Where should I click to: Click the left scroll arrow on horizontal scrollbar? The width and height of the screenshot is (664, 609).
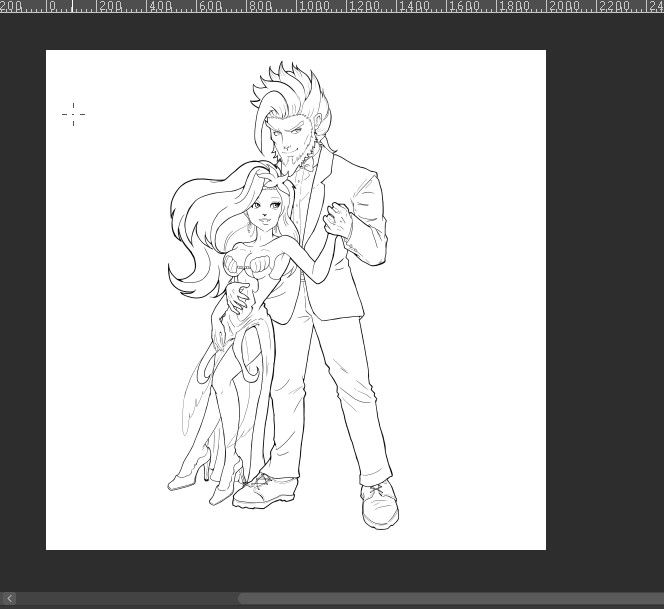[9, 599]
